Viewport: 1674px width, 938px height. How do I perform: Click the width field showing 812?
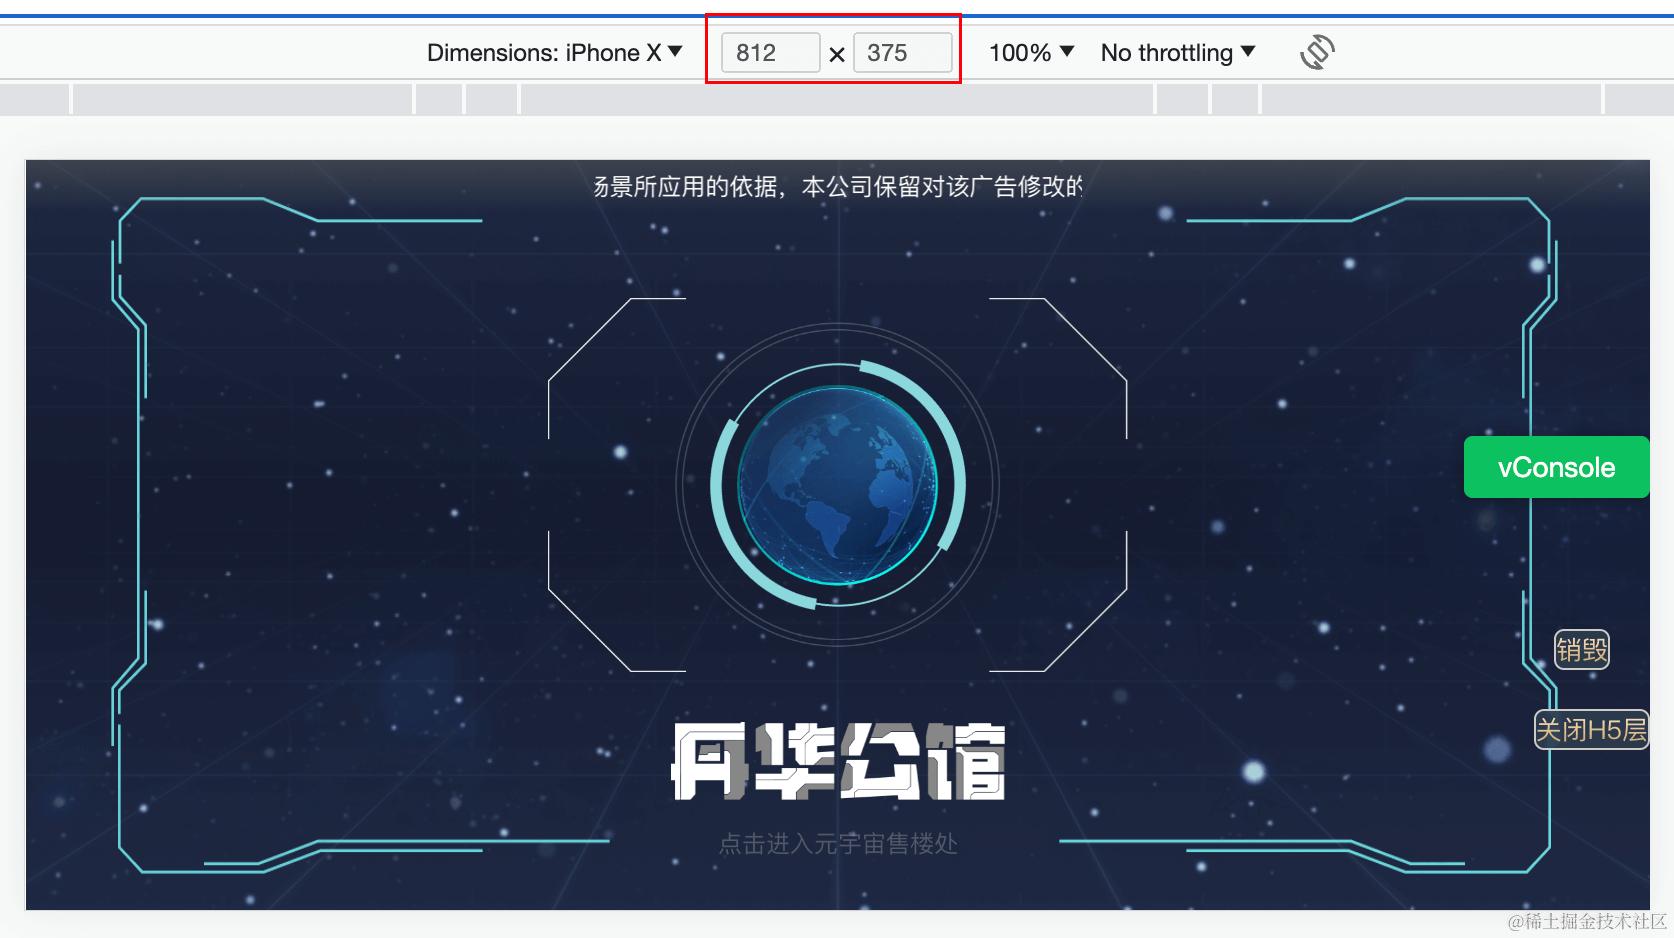[x=770, y=53]
